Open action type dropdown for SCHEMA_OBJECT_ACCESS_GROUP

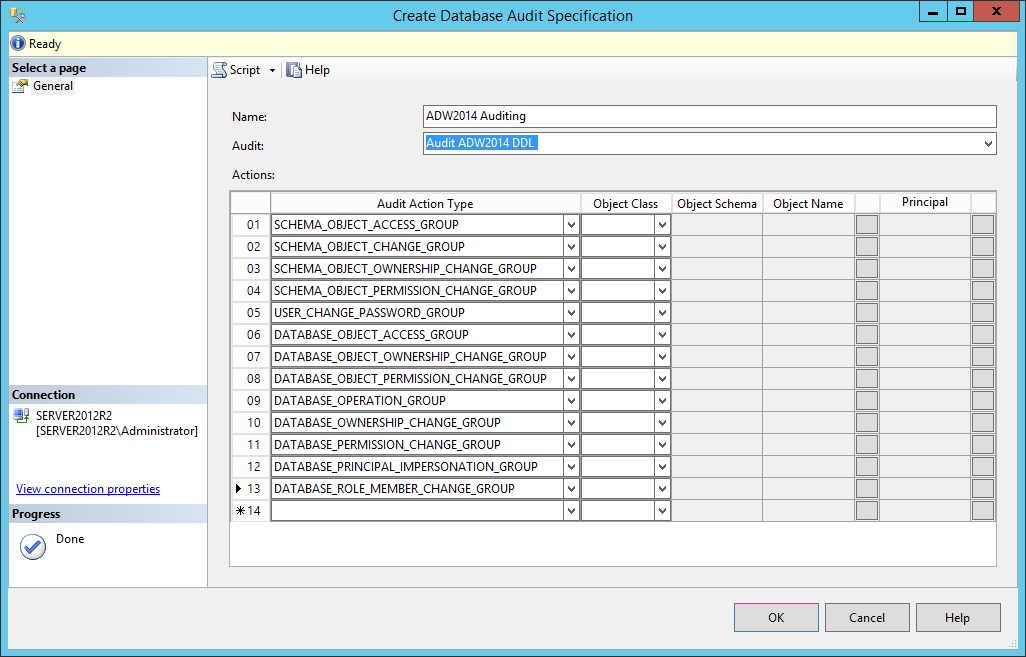[571, 225]
